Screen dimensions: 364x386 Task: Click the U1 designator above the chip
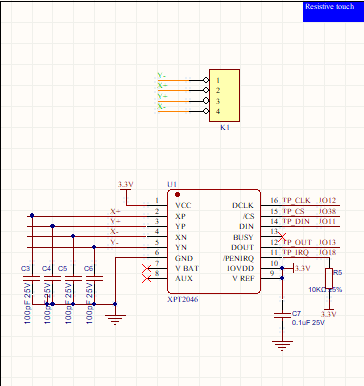(x=172, y=184)
